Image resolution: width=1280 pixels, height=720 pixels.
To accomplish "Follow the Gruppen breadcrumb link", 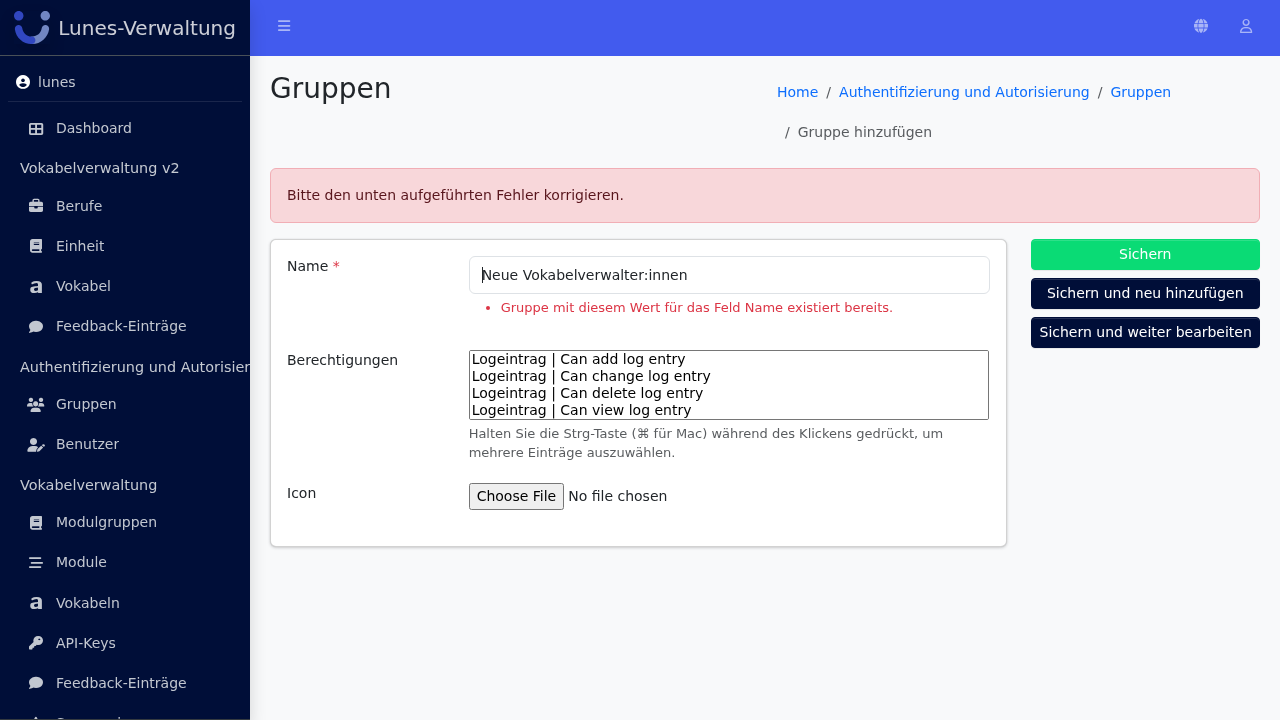I will [x=1140, y=92].
